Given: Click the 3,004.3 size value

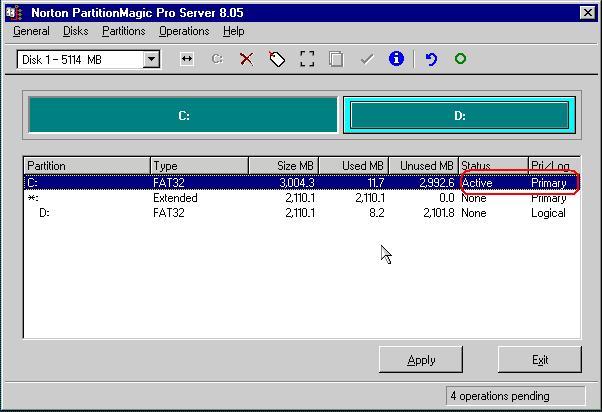Looking at the screenshot, I should coord(297,183).
